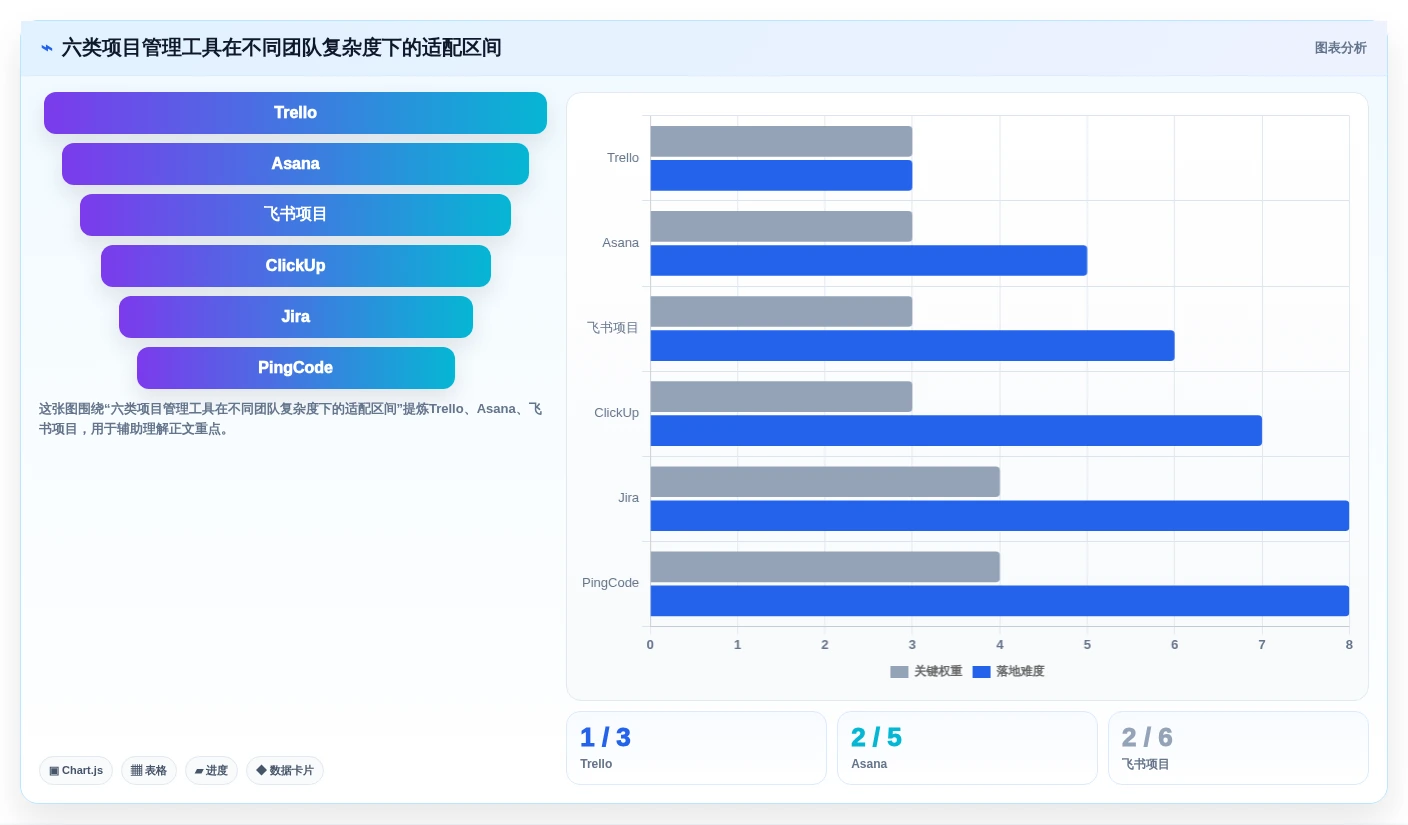Select the Jira funnel bar

tap(295, 317)
